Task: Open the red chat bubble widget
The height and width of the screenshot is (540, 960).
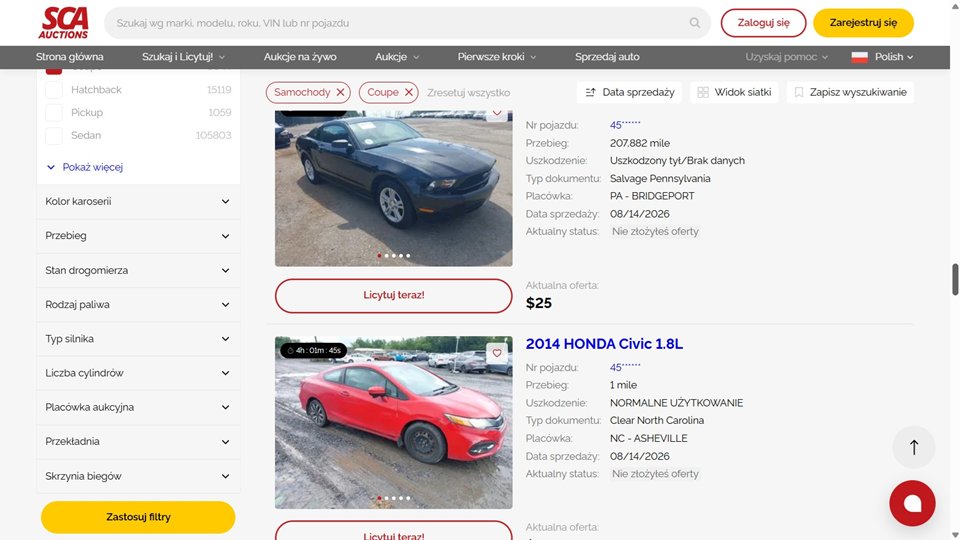Action: point(912,503)
